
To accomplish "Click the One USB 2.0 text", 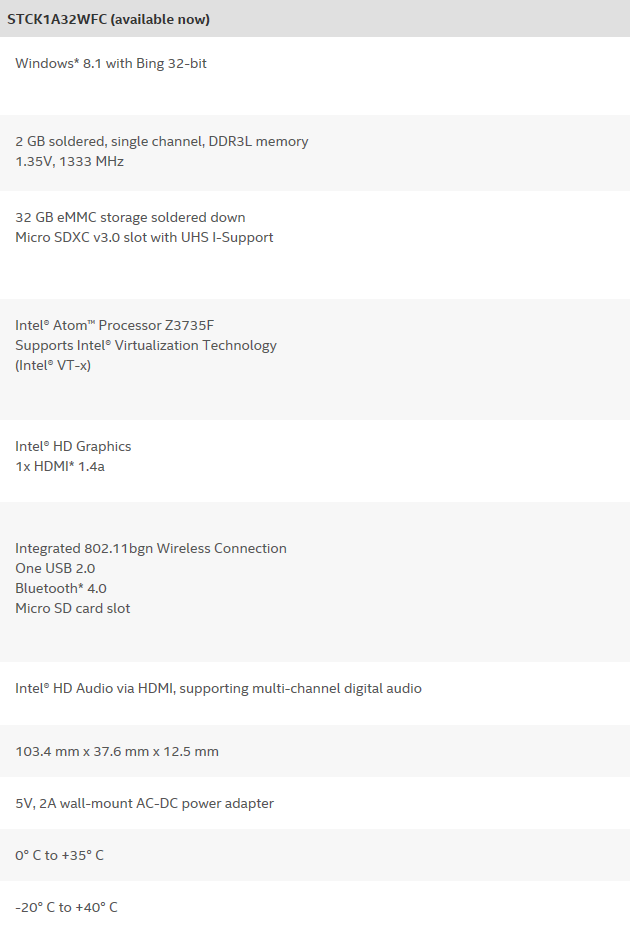I will 55,569.
